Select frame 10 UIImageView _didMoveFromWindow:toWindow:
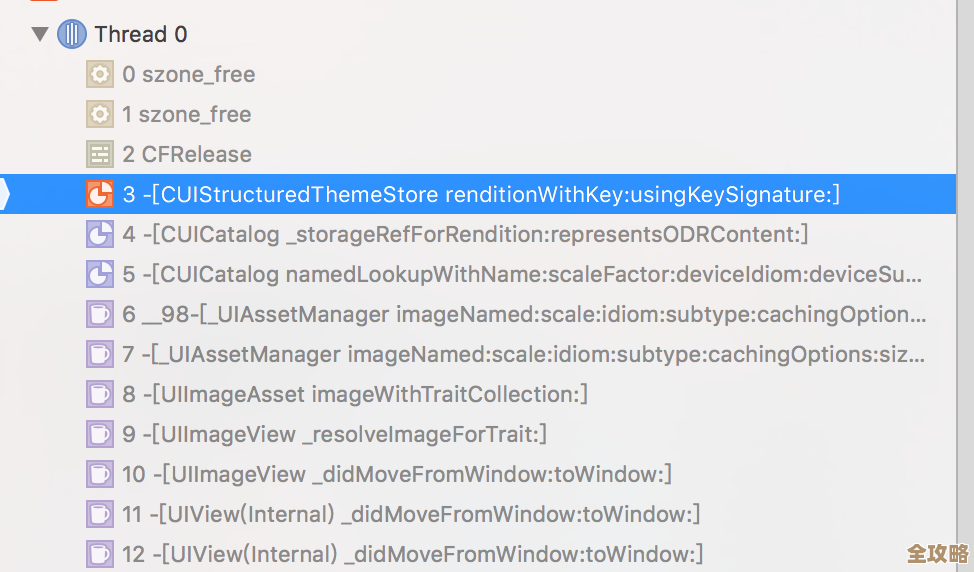Viewport: 974px width, 572px height. [397, 474]
